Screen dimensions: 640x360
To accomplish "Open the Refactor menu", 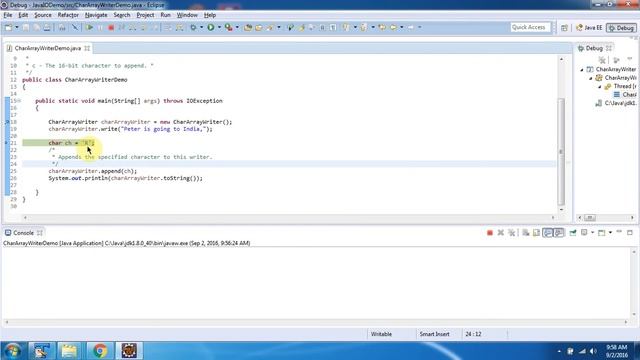I will [x=68, y=15].
